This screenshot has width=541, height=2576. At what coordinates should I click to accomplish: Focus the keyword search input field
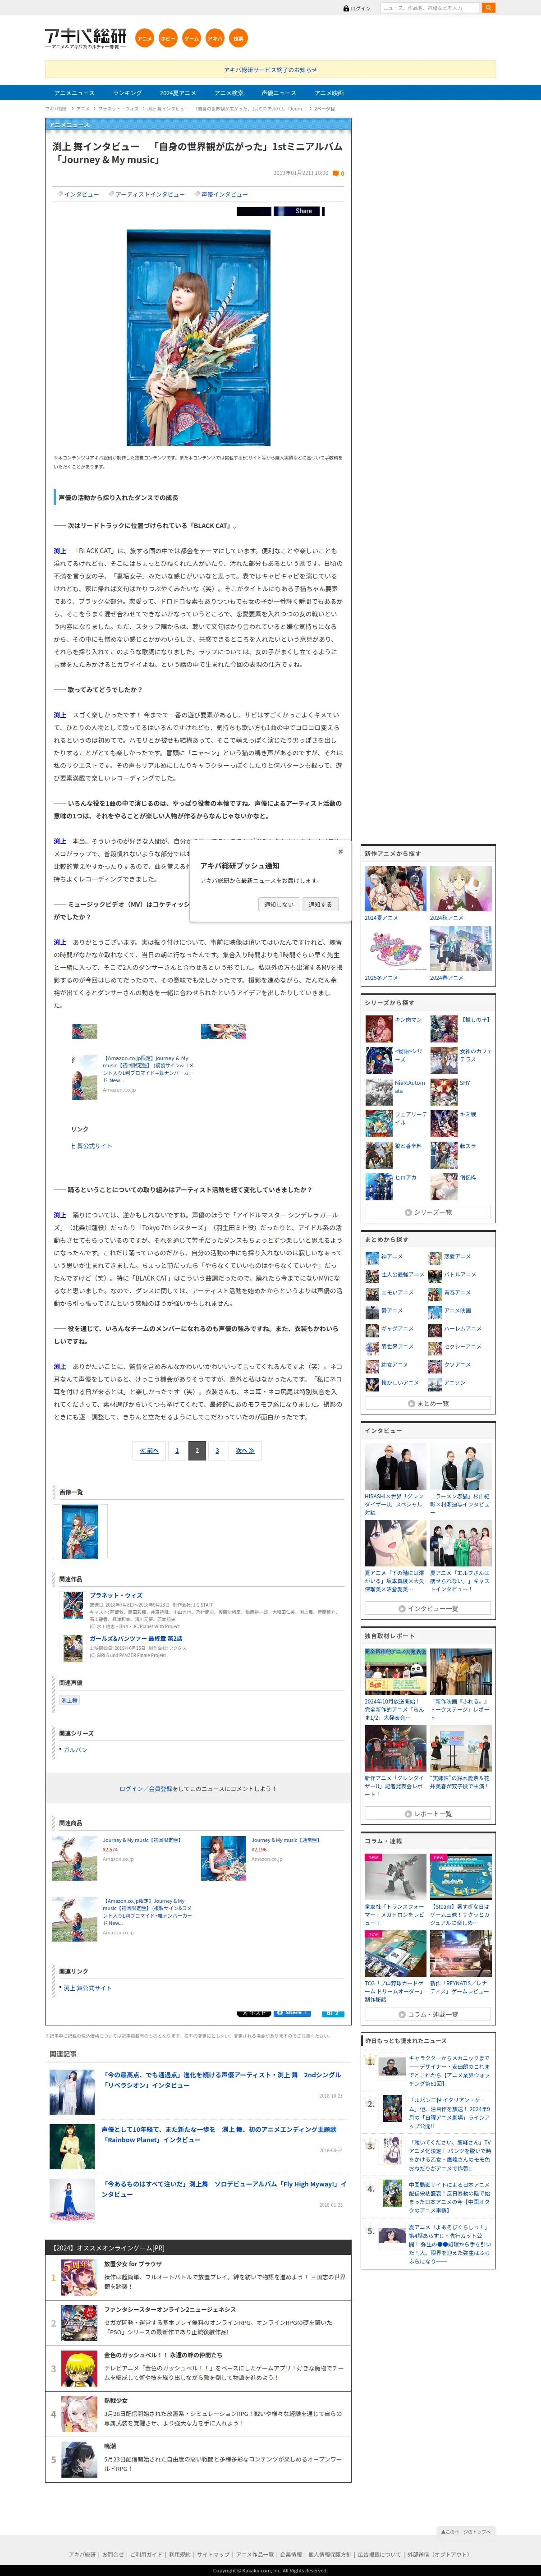click(x=430, y=8)
